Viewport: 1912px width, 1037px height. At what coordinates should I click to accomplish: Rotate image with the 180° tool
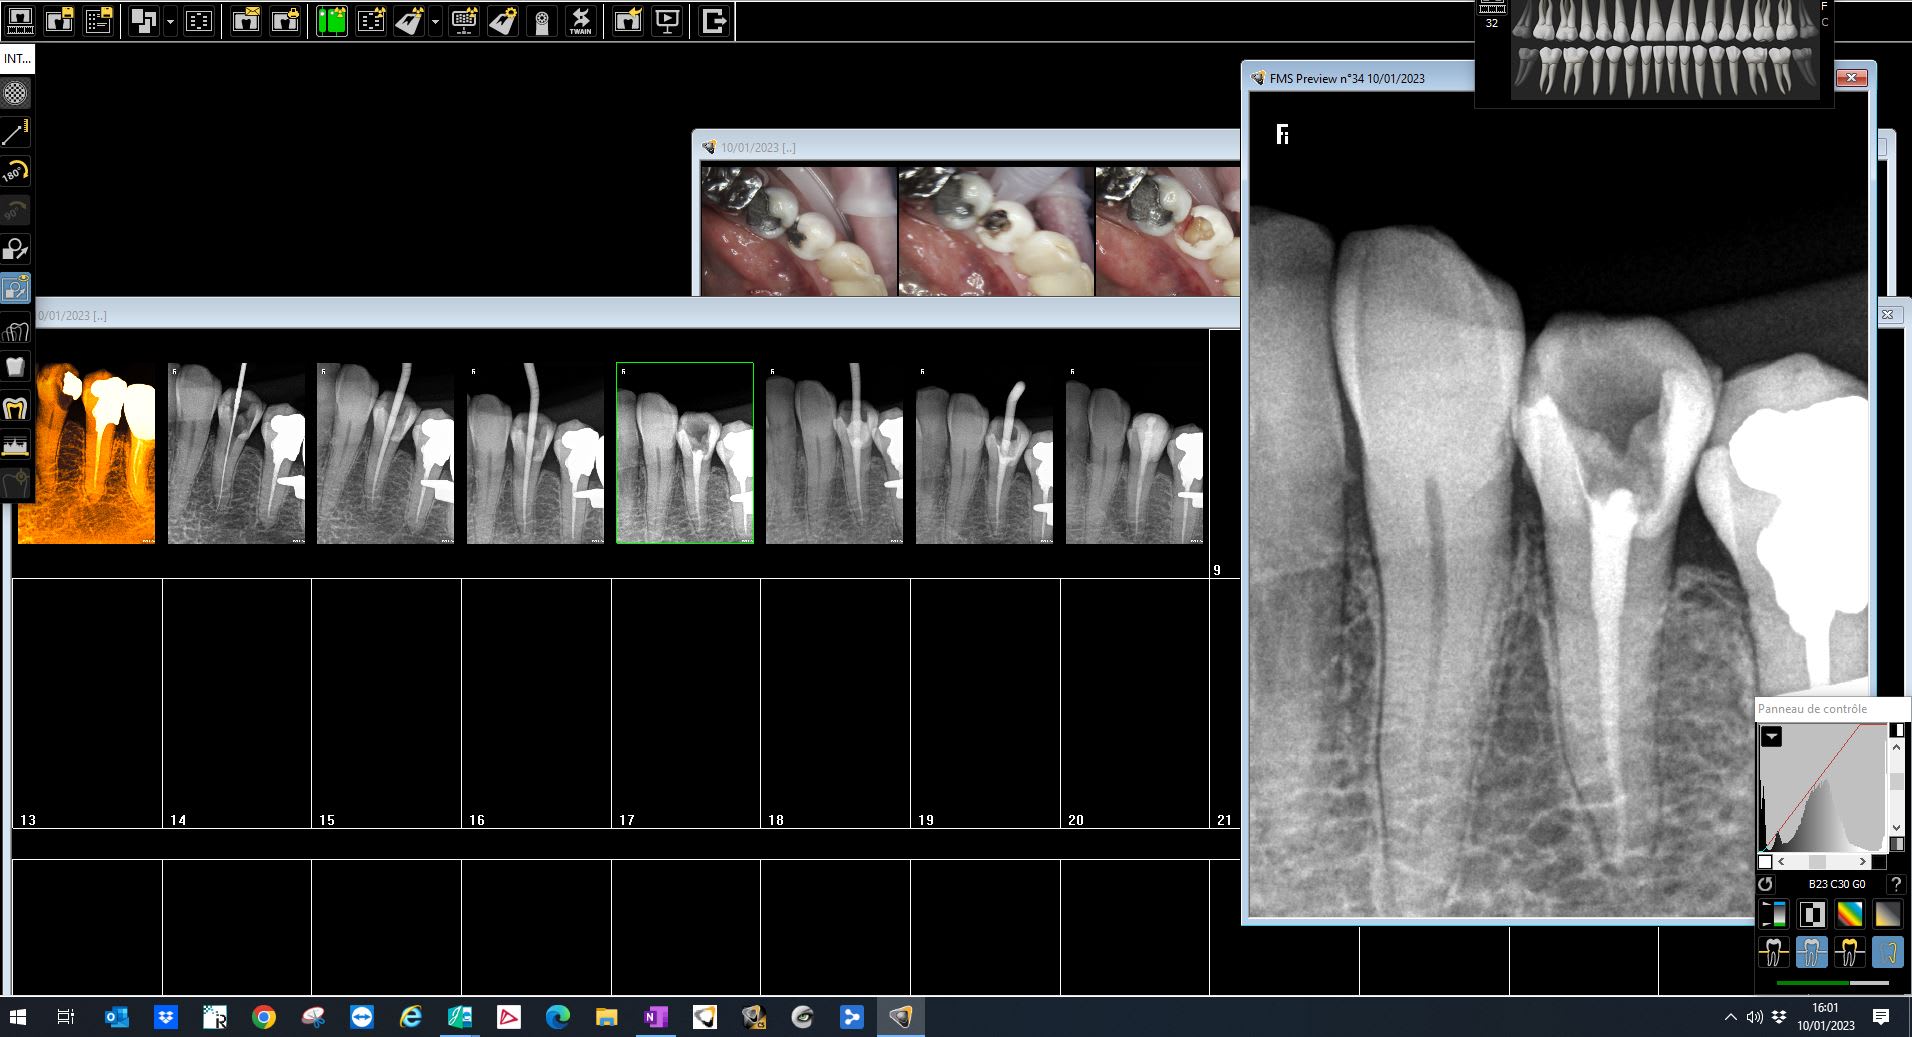click(x=15, y=171)
